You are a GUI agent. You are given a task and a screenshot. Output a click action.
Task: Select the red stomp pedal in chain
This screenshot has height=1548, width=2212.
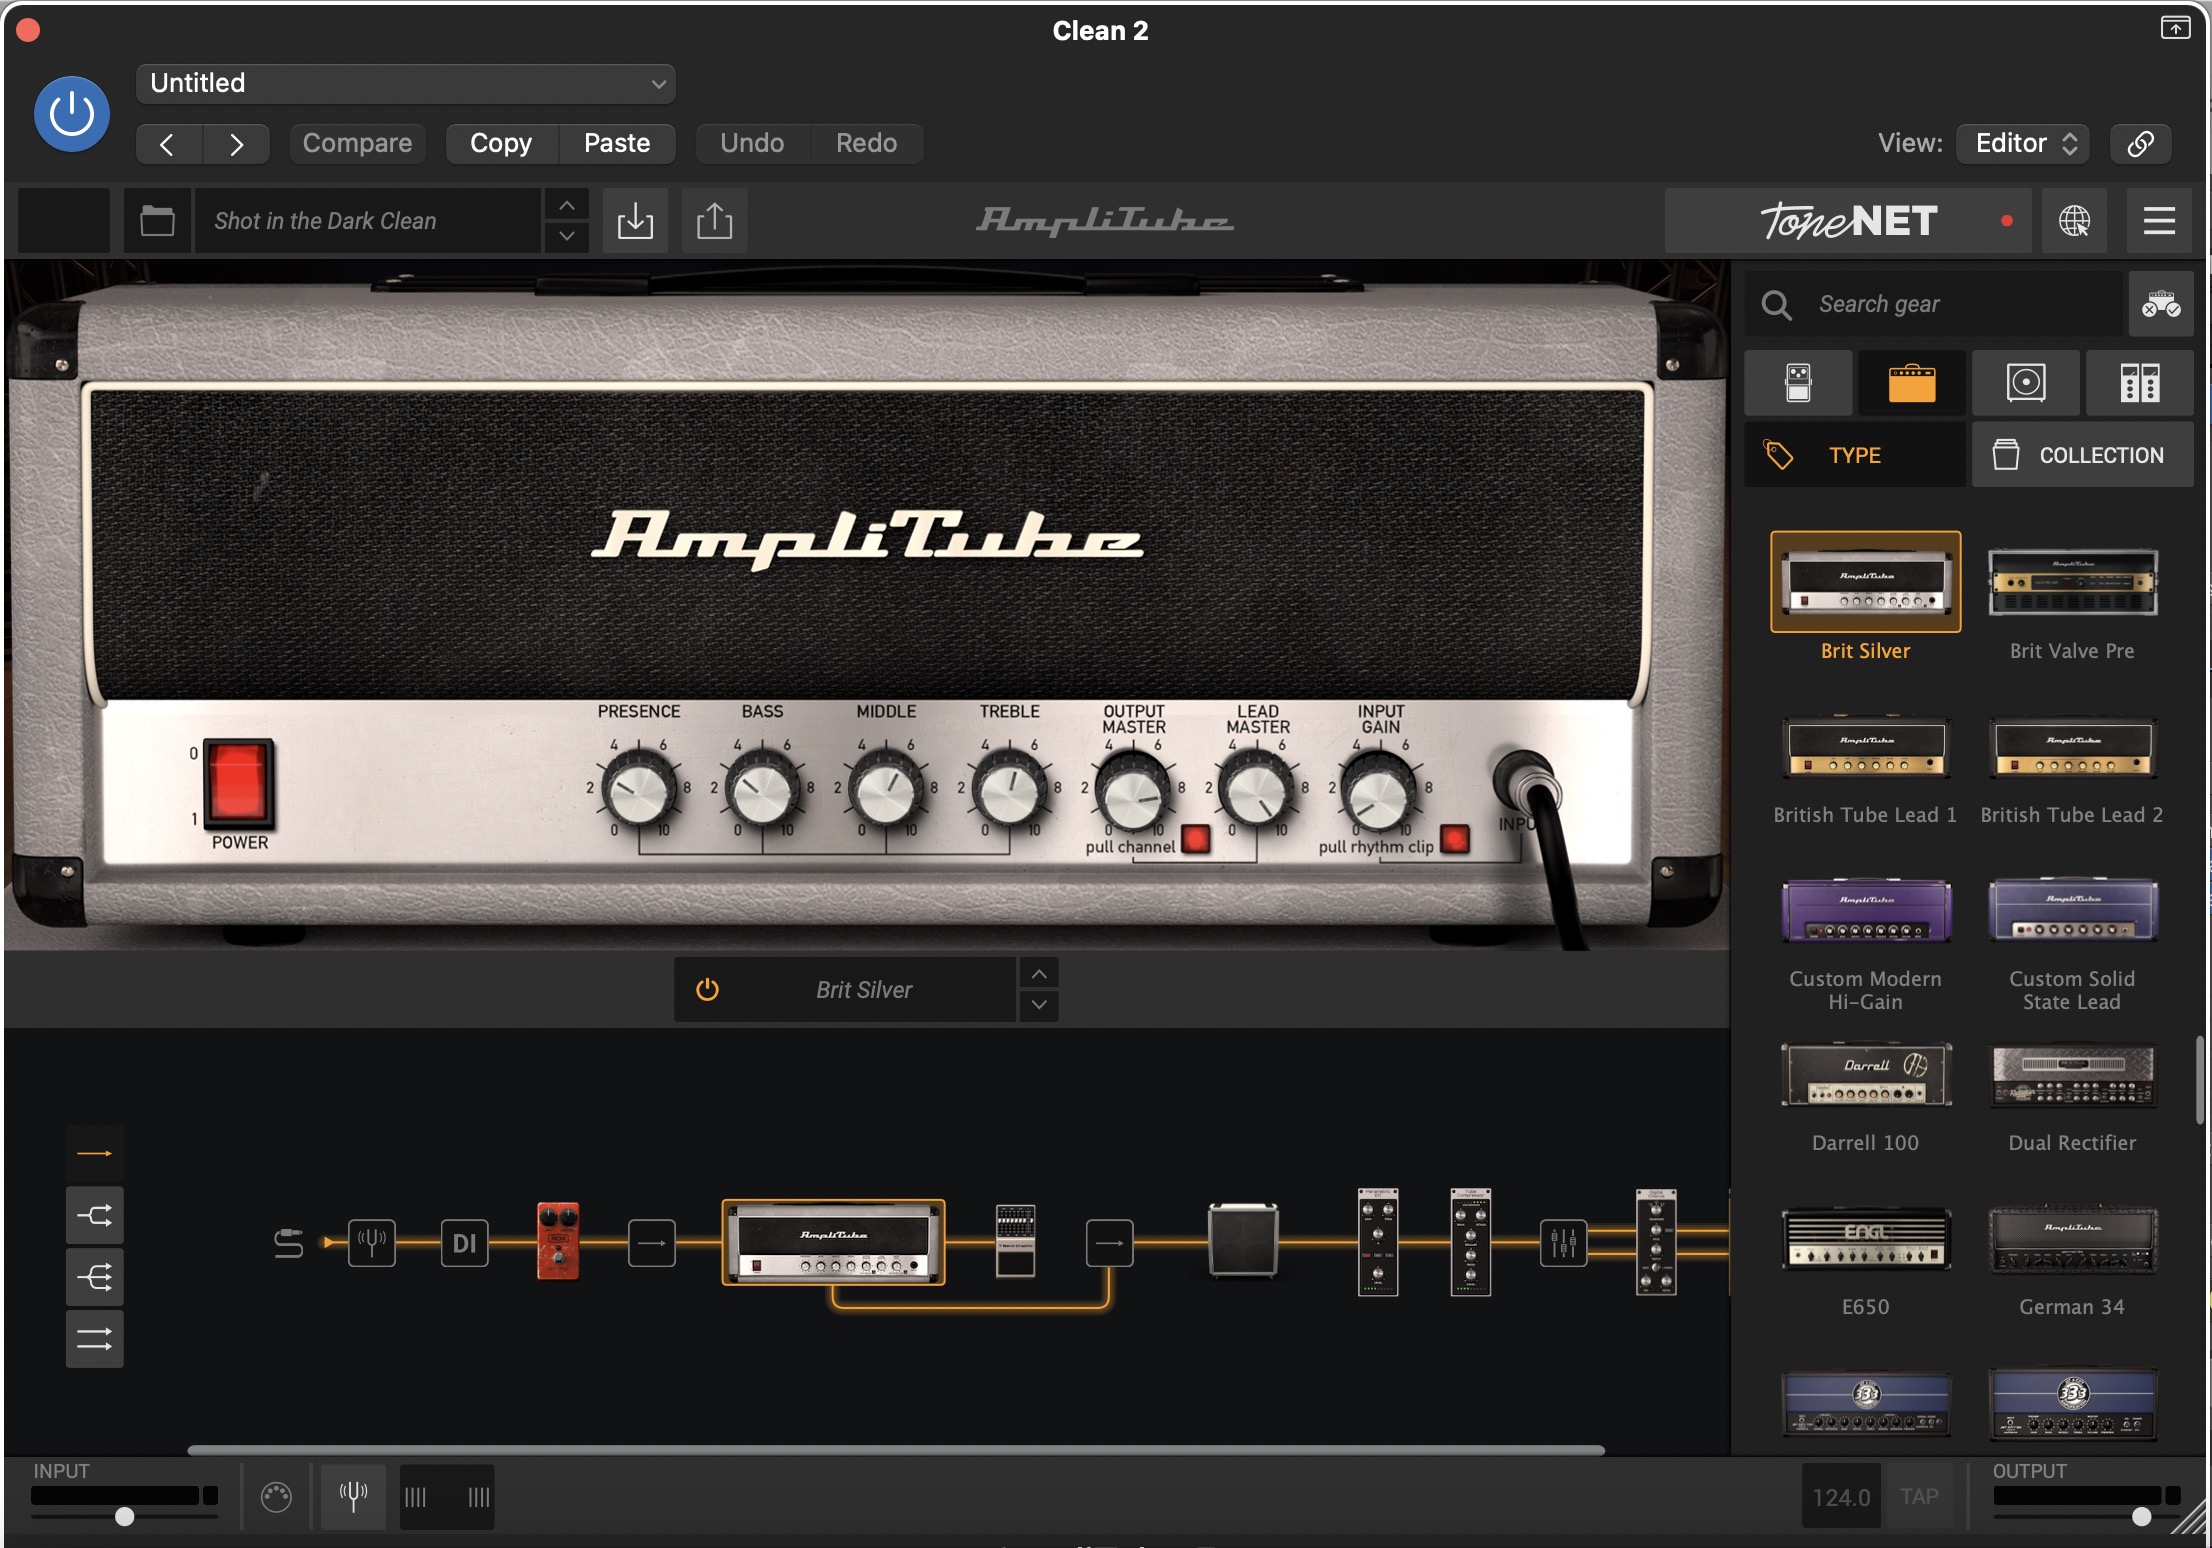558,1241
